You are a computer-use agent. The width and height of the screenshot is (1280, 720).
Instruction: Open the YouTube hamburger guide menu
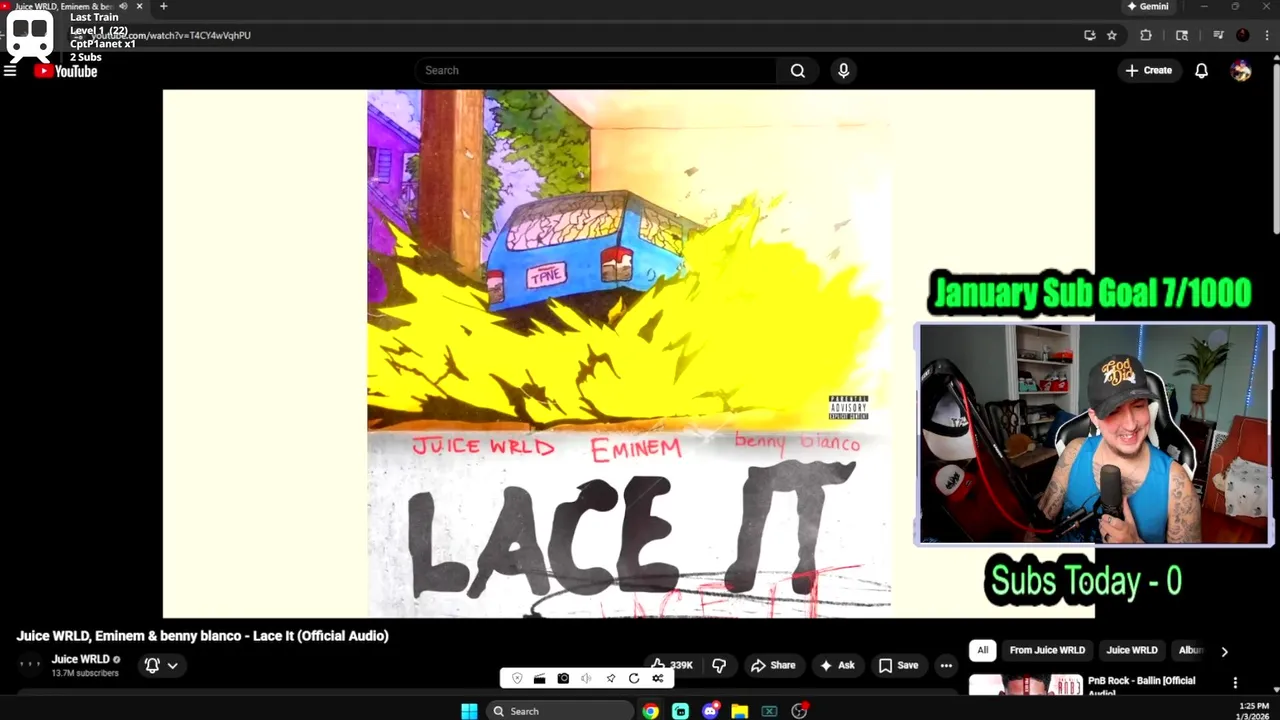coord(10,71)
